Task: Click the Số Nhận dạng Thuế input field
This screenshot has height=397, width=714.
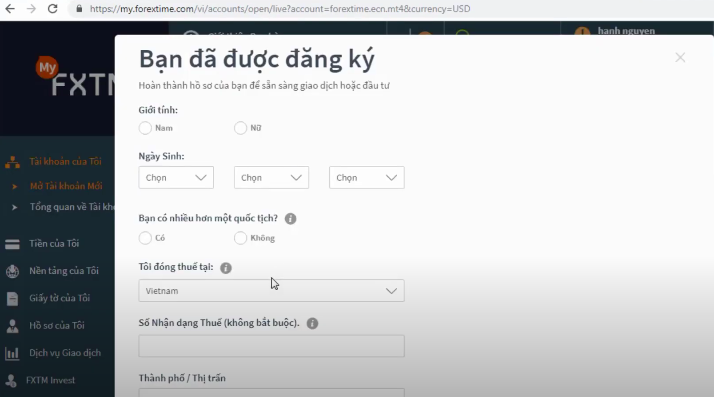Action: (x=271, y=346)
